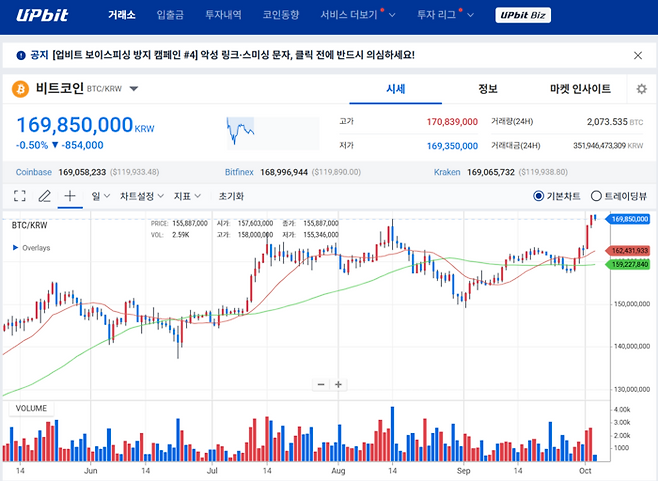Viewport: 658px width, 481px height.
Task: Click the 초기화 reset button
Action: (x=231, y=196)
